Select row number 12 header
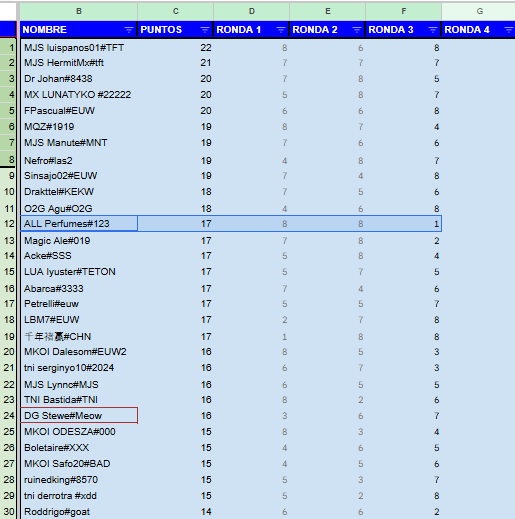Screen dimensions: 515x519 click(8, 223)
